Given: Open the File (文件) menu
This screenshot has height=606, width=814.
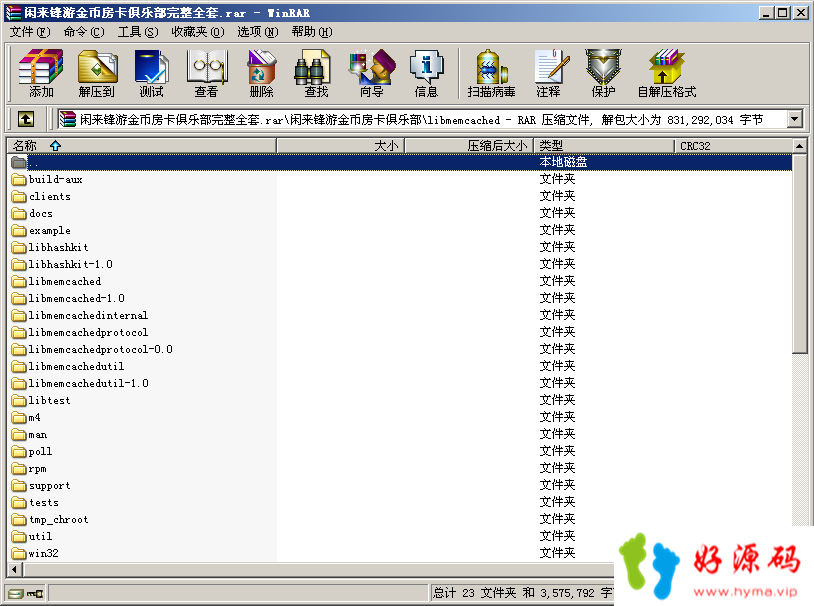Looking at the screenshot, I should (x=30, y=32).
